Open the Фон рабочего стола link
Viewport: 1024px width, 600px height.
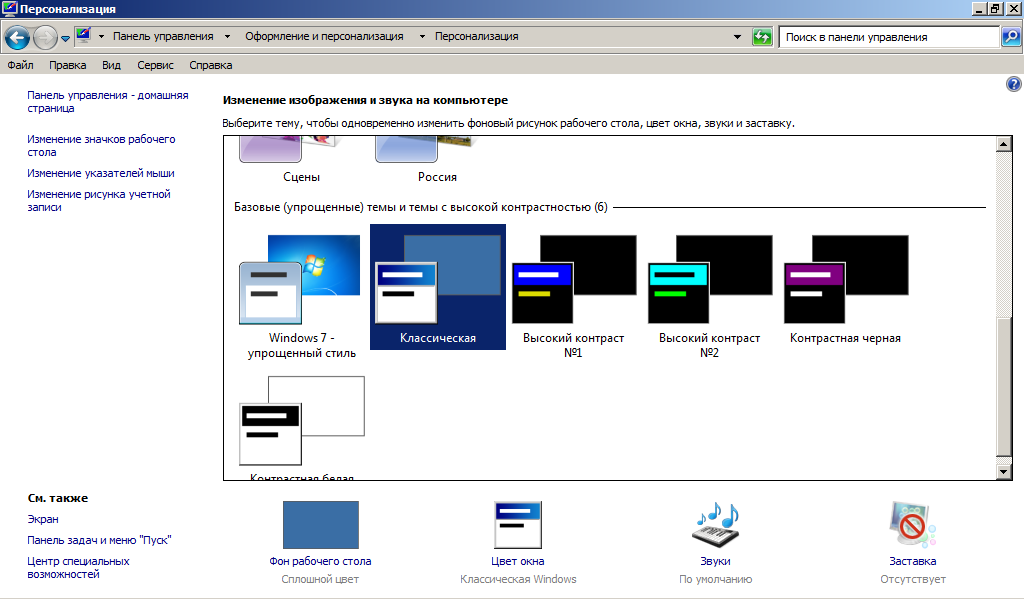(x=320, y=561)
